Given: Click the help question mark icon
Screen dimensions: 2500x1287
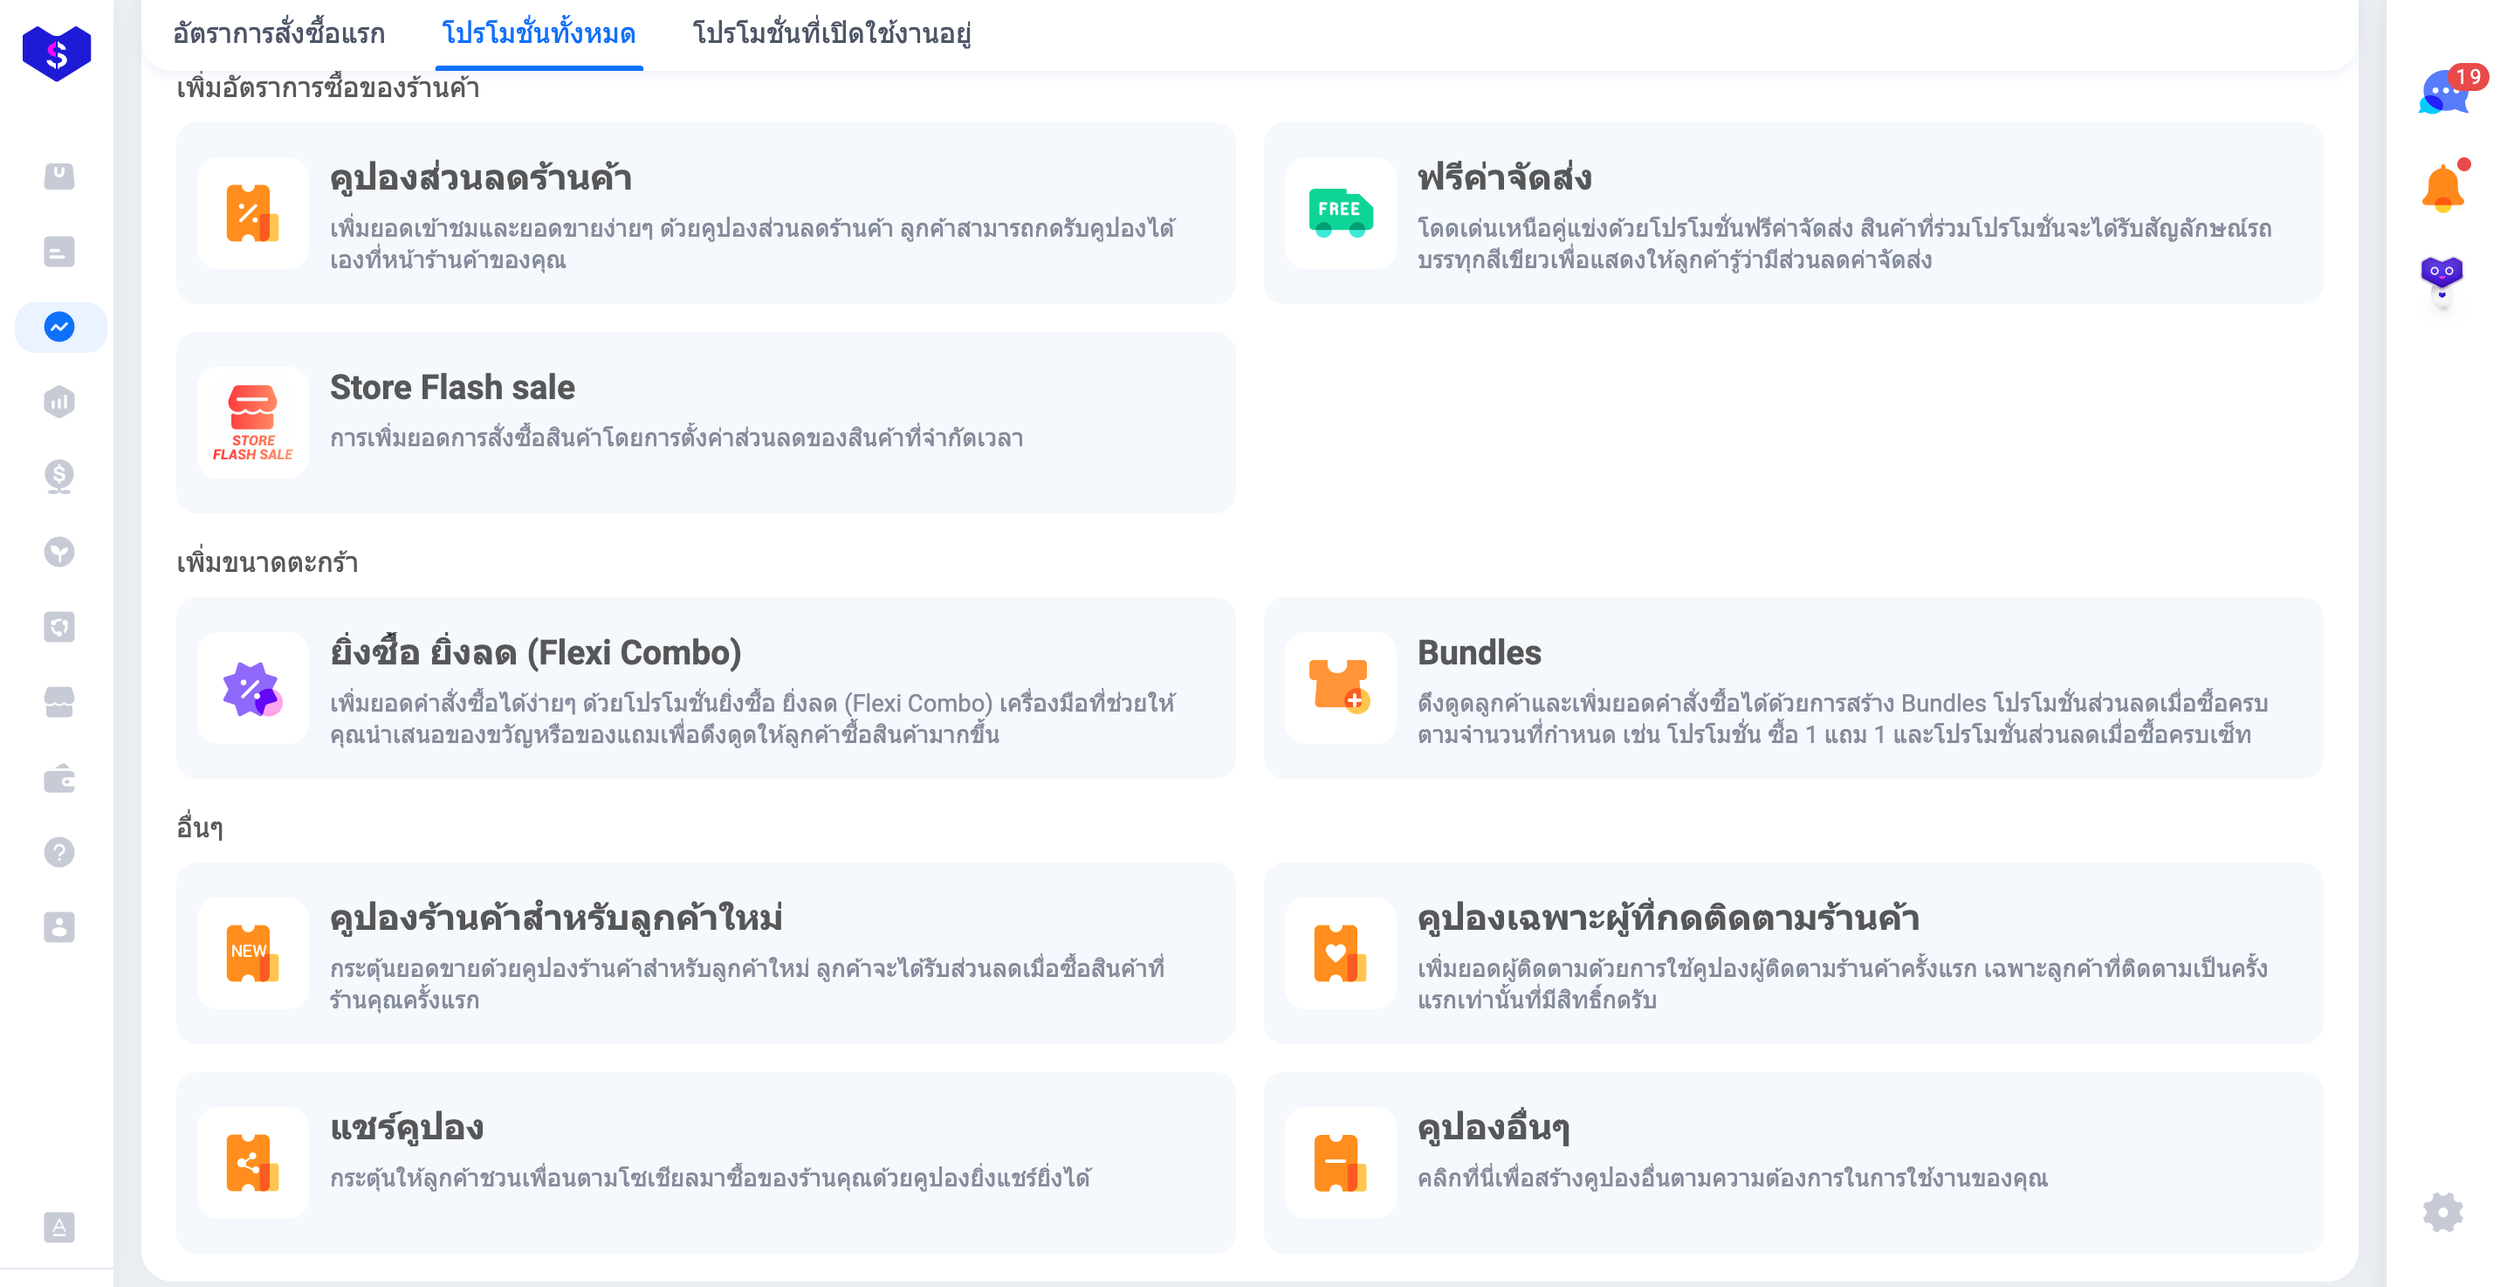Looking at the screenshot, I should point(60,852).
